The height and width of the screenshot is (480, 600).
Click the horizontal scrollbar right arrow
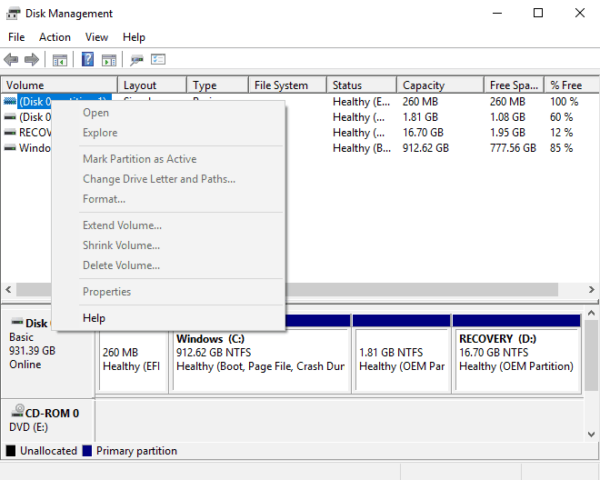[x=592, y=290]
